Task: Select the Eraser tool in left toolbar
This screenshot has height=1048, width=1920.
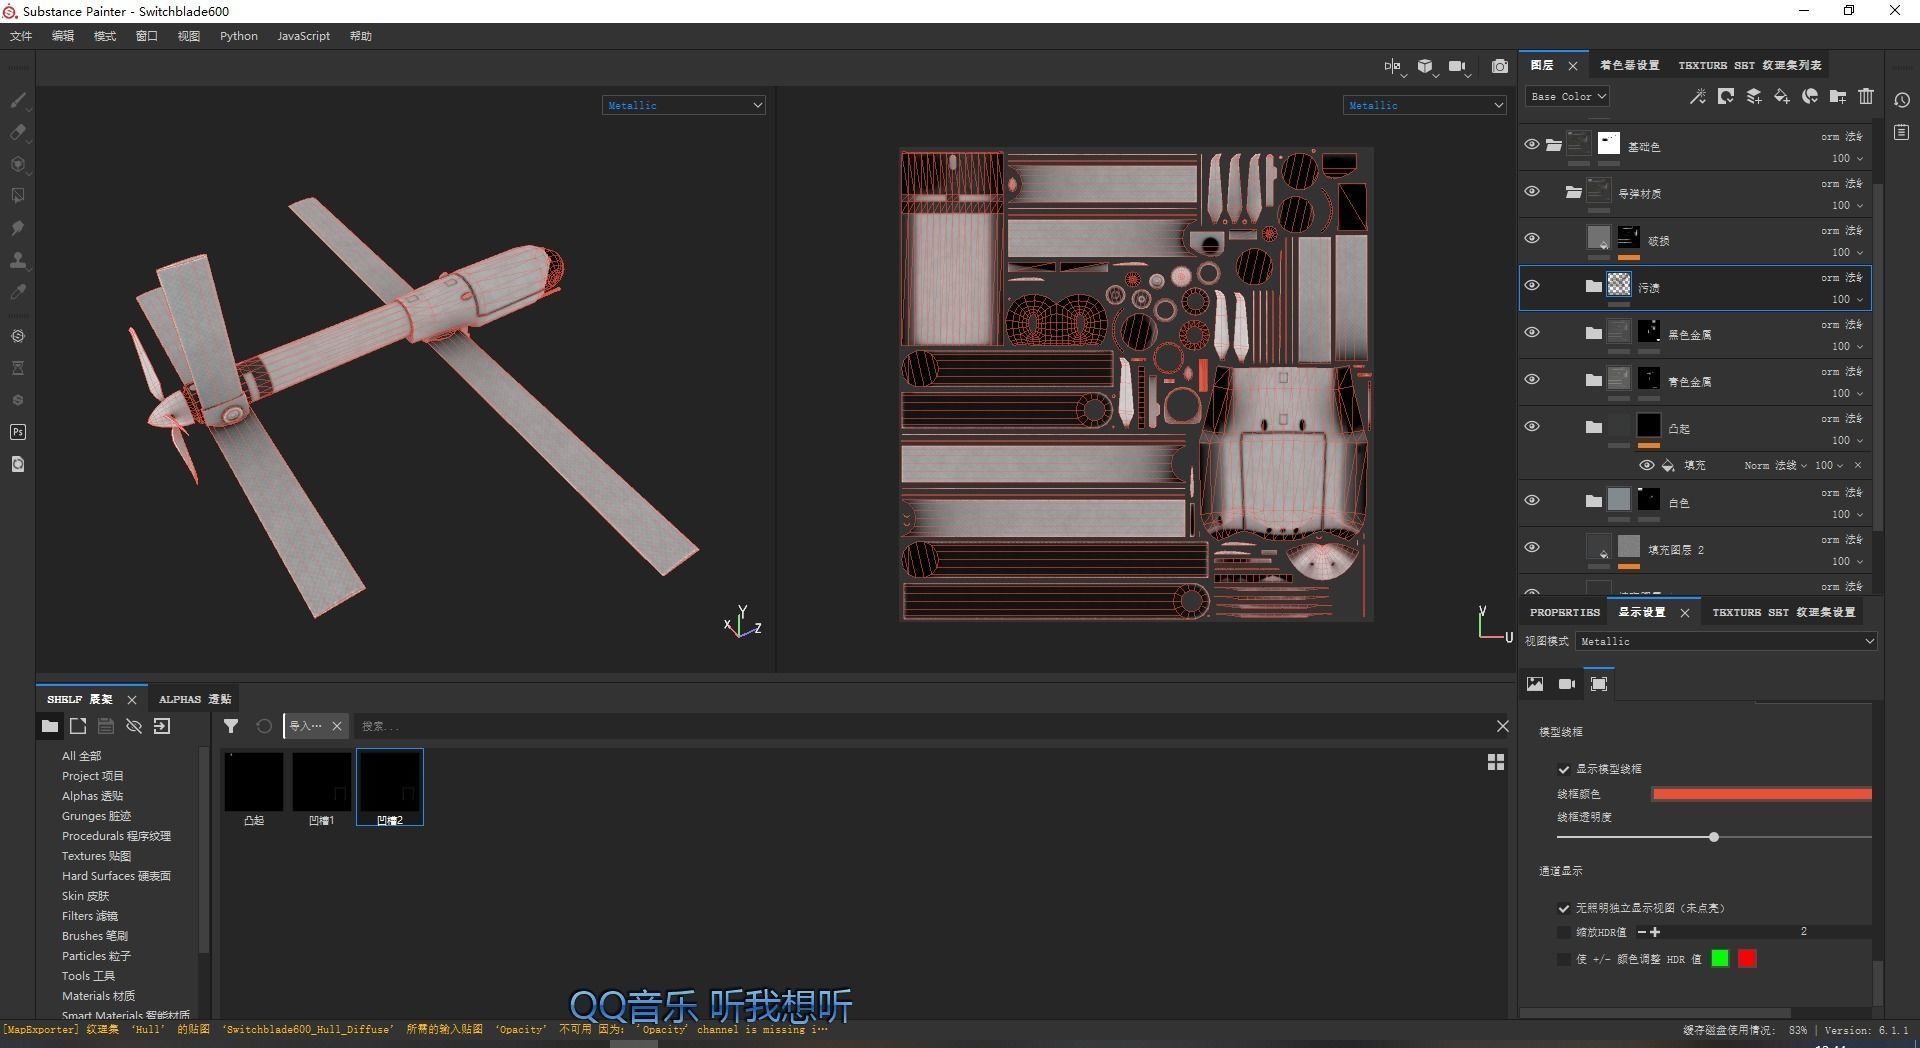Action: (18, 132)
